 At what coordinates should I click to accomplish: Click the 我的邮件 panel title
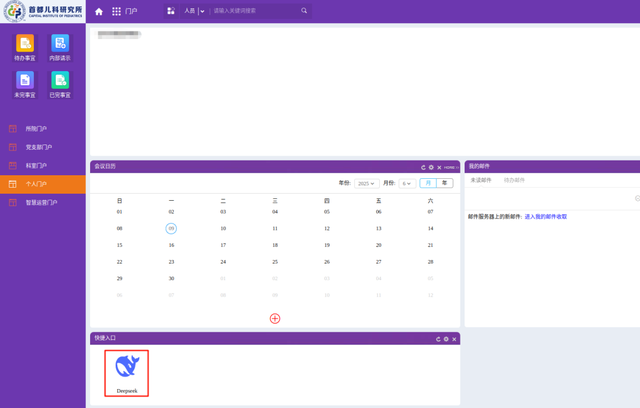point(479,166)
